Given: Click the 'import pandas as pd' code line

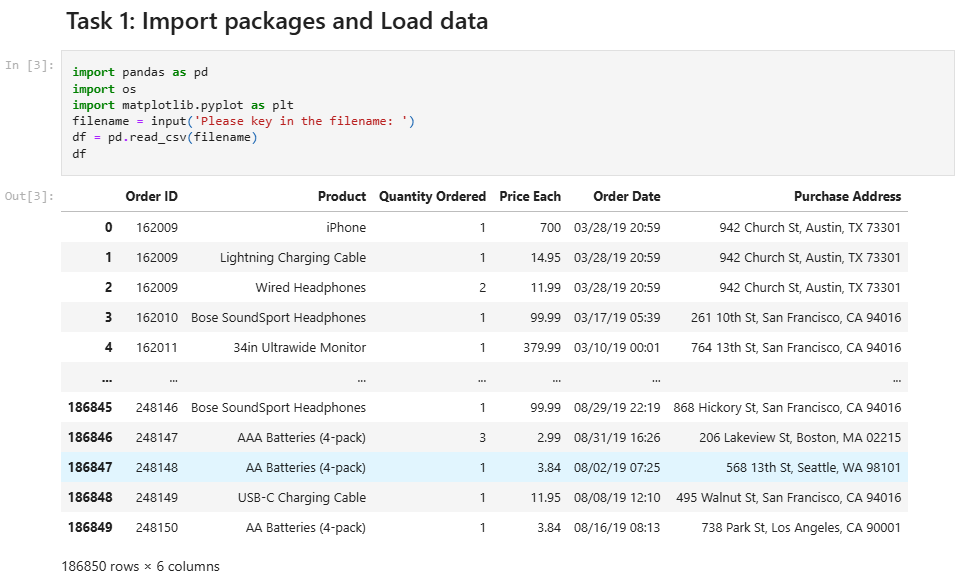Looking at the screenshot, I should 140,72.
